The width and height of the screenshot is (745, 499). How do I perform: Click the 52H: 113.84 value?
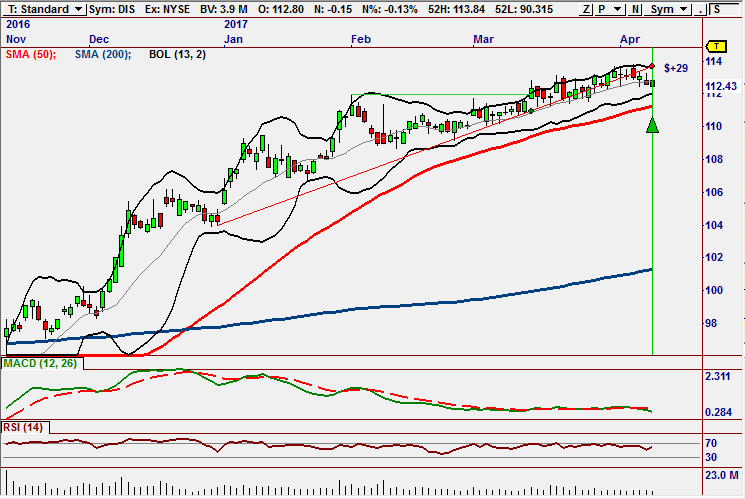click(456, 9)
